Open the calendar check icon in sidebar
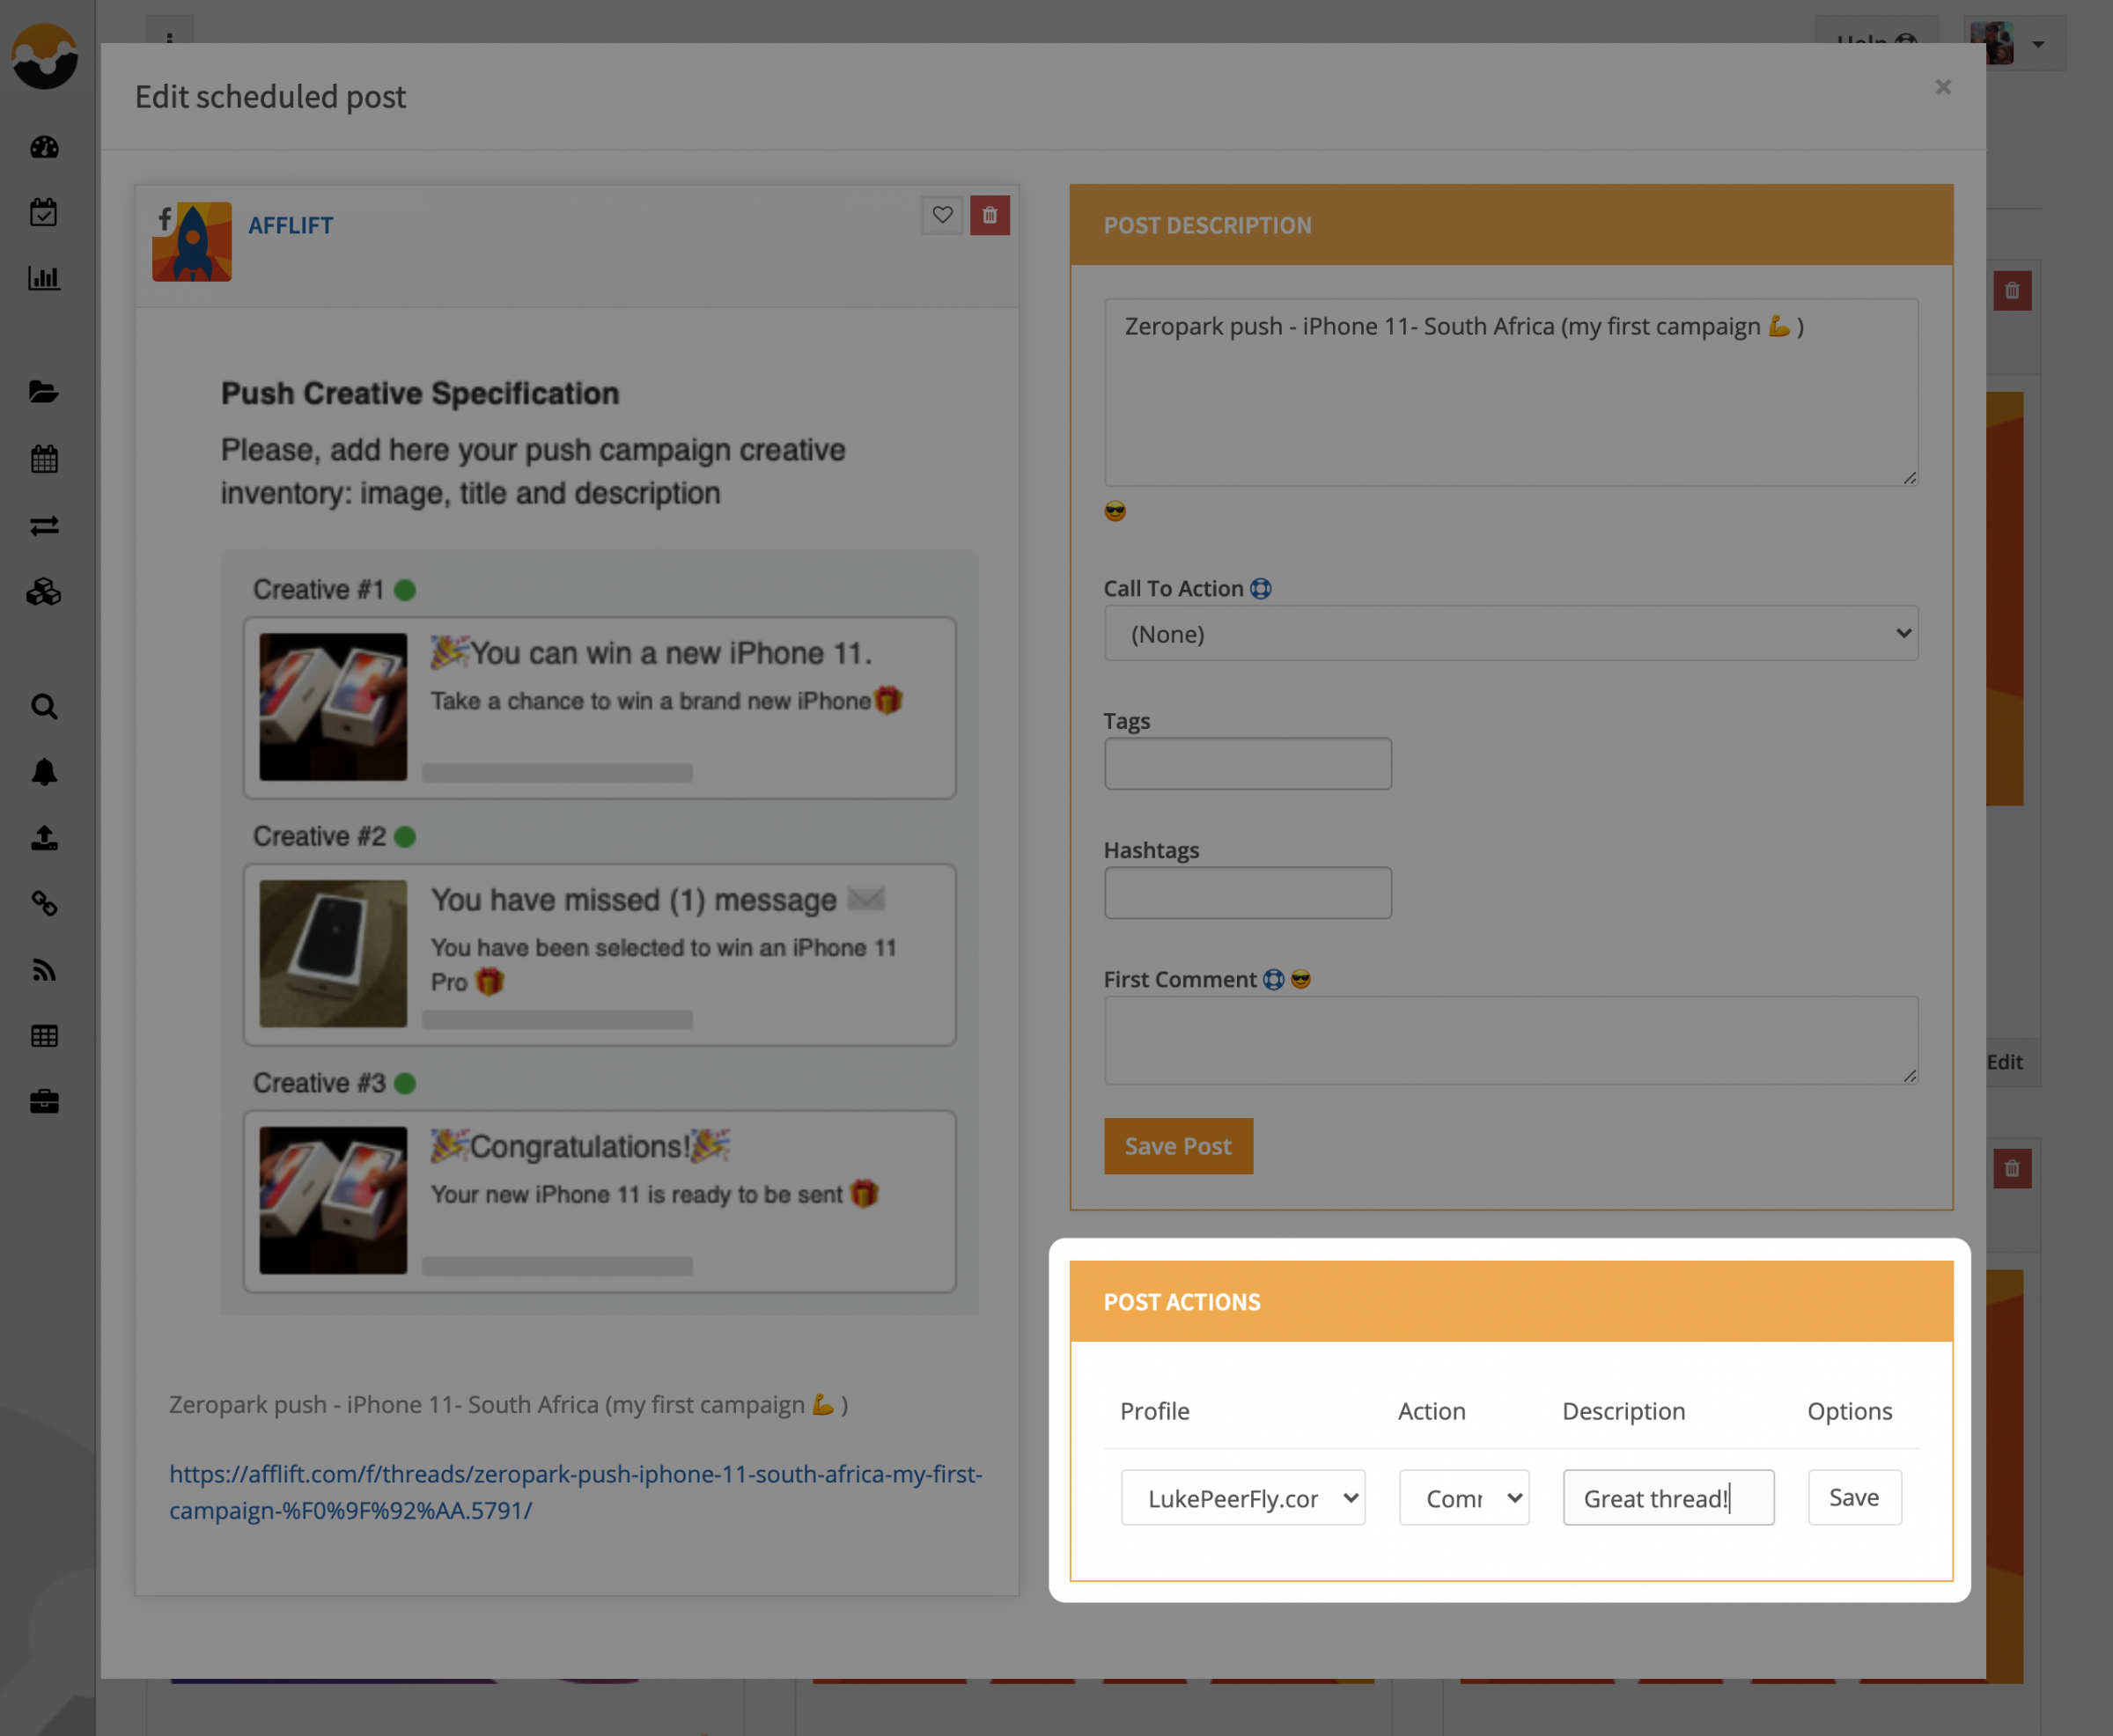Screen dimensions: 2113x1736 (44, 212)
